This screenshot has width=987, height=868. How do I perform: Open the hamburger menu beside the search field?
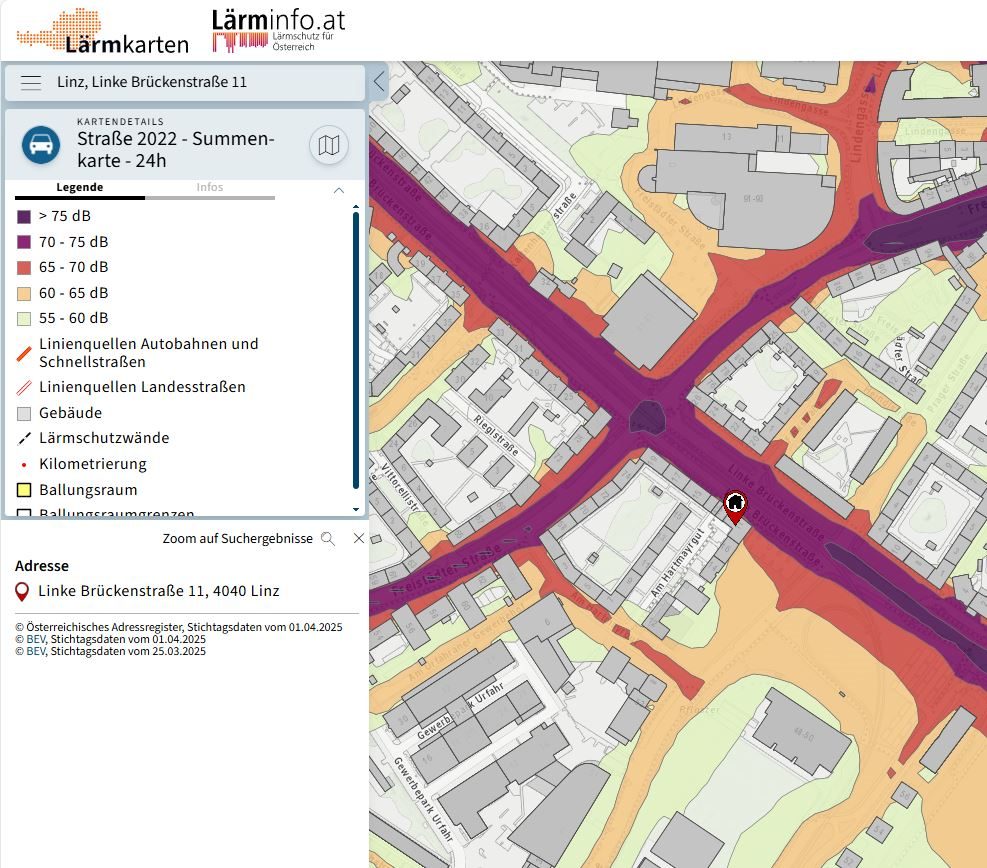pos(31,82)
